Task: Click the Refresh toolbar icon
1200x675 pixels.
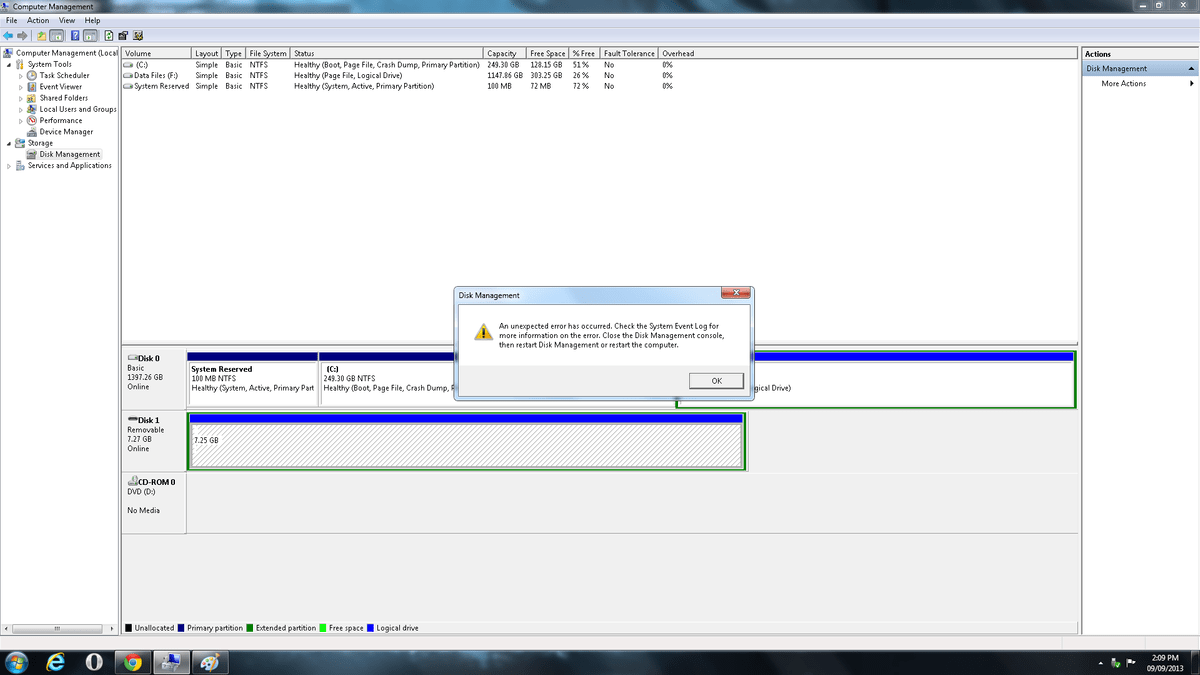Action: click(x=107, y=36)
